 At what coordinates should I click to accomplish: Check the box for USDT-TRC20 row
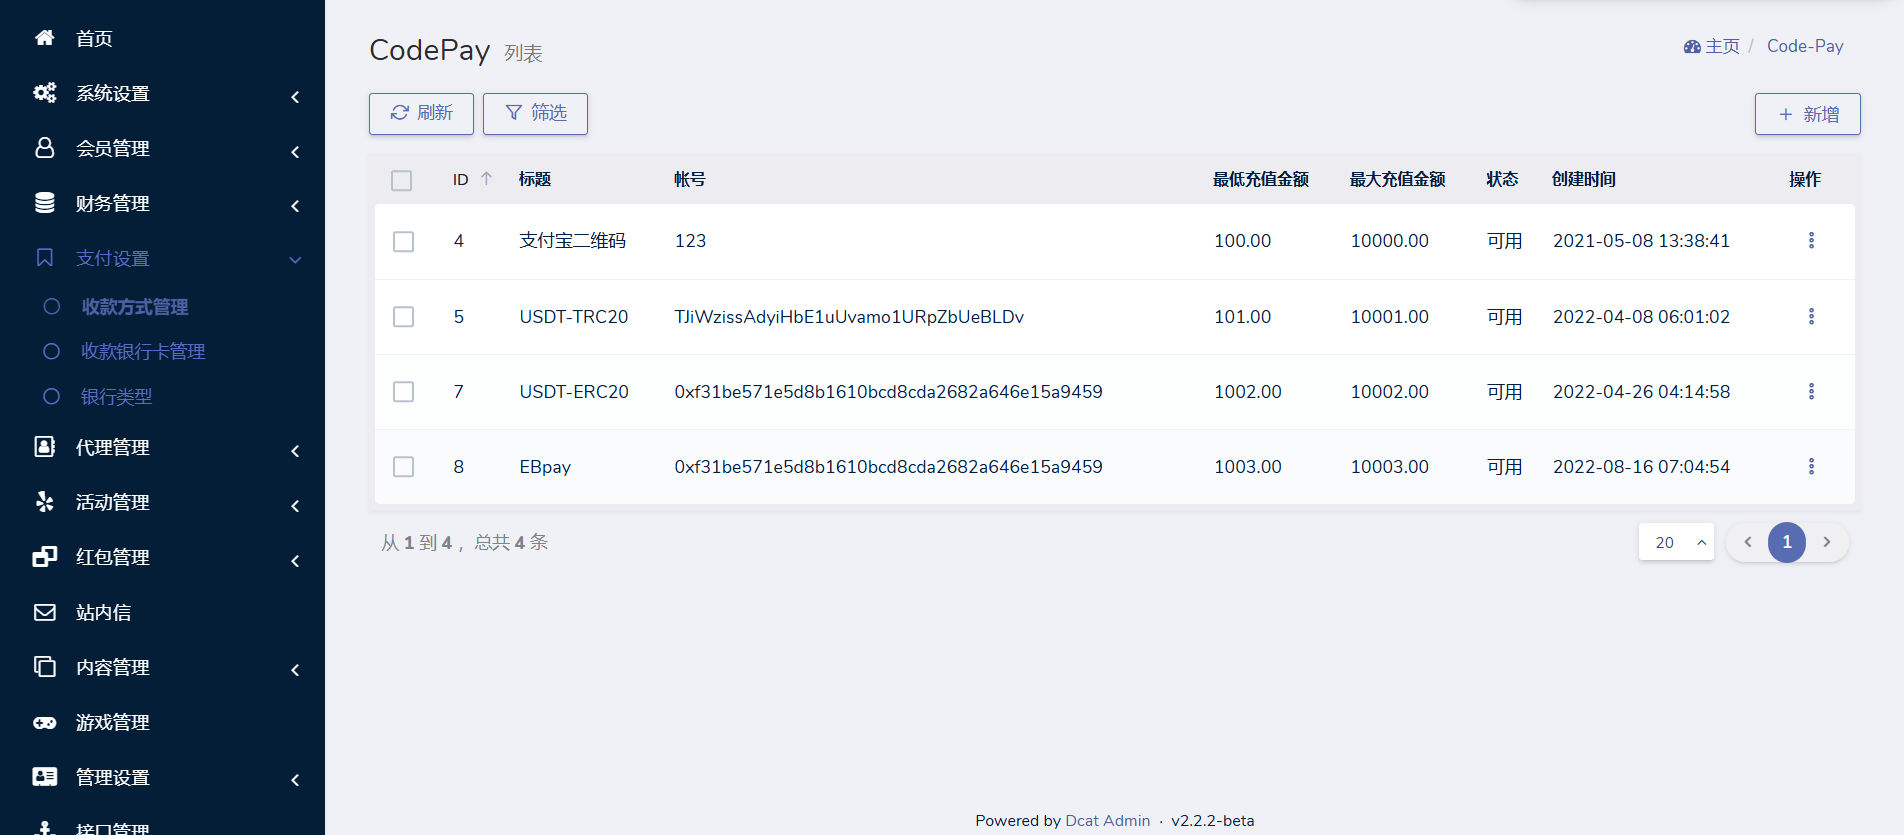click(404, 317)
